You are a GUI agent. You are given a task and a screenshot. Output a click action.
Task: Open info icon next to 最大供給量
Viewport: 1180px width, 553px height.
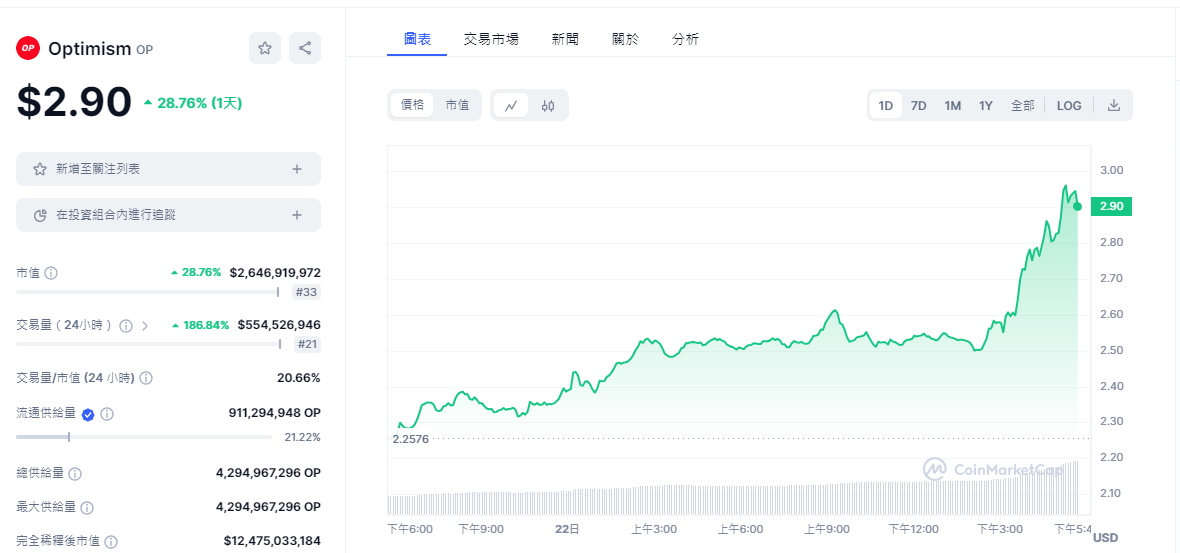point(87,508)
